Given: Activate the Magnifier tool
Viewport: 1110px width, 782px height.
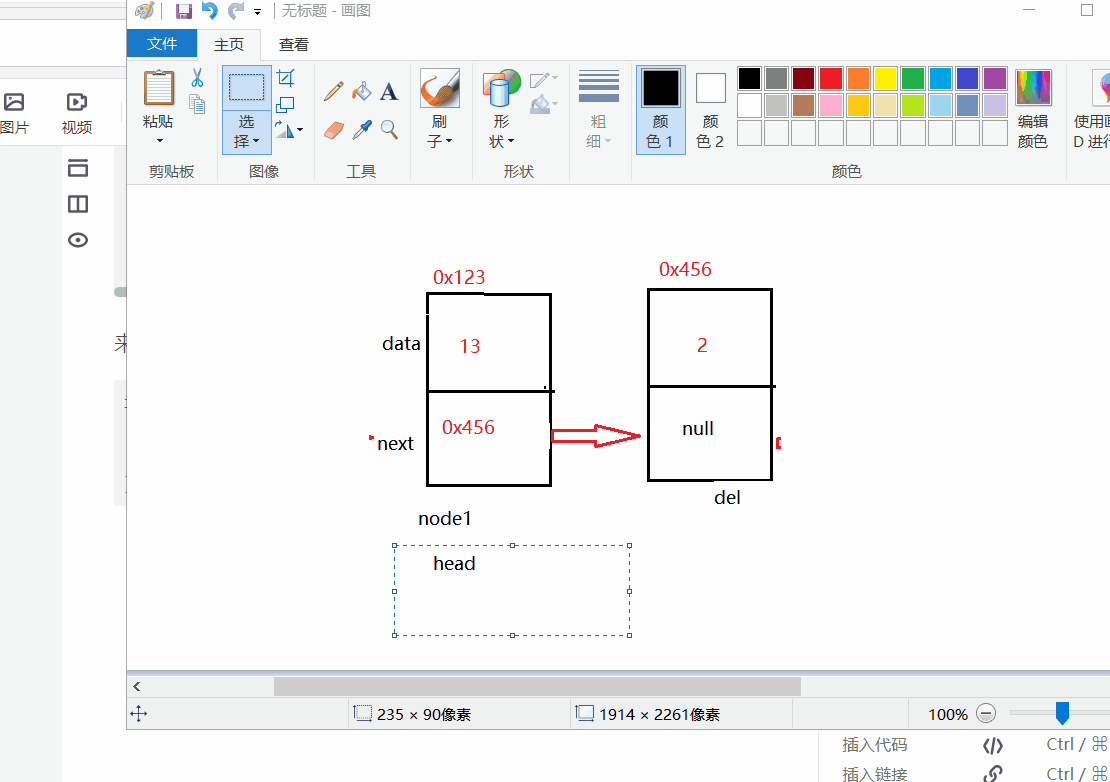Looking at the screenshot, I should coord(389,128).
